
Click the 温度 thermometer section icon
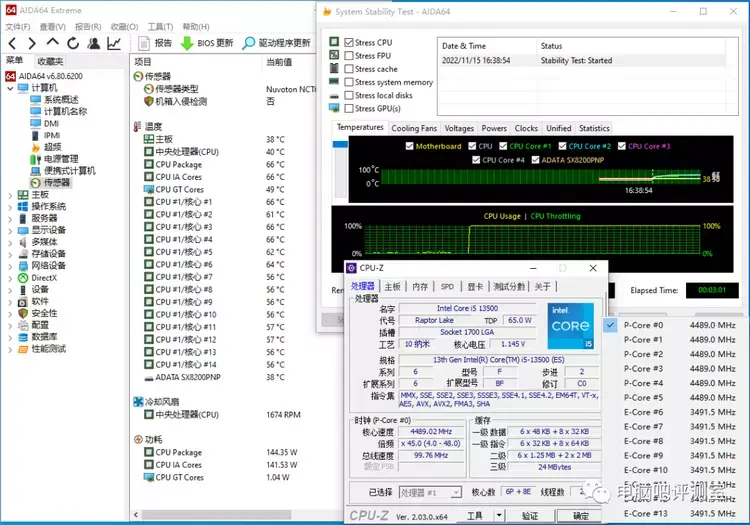pos(138,127)
